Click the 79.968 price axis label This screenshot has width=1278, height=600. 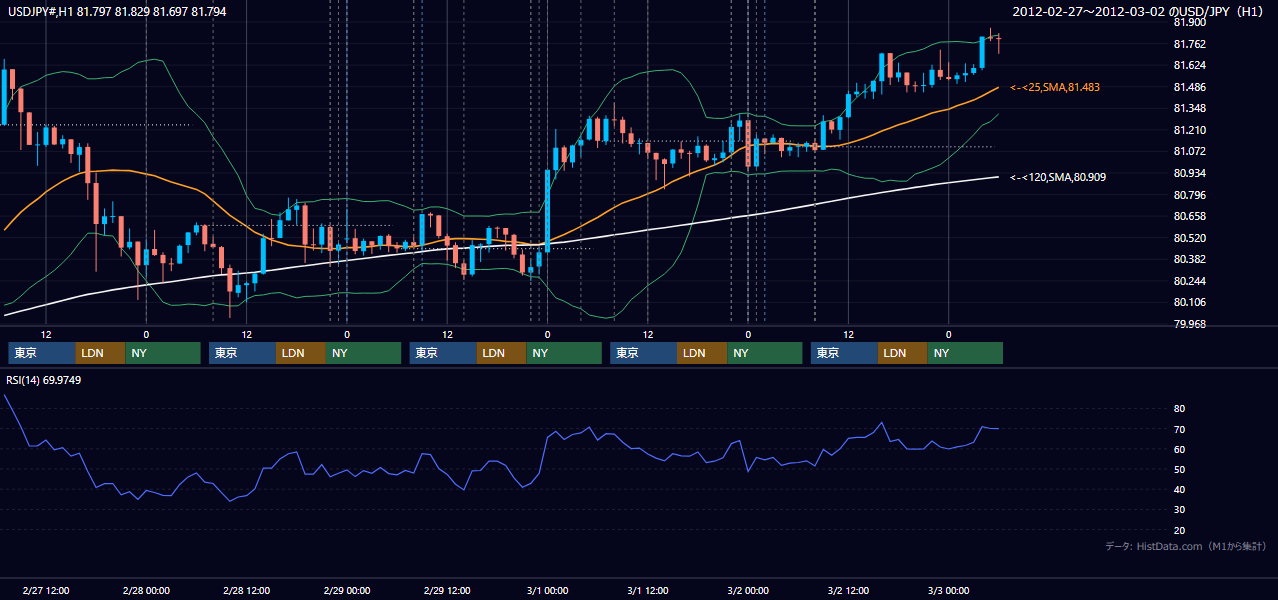[1189, 324]
